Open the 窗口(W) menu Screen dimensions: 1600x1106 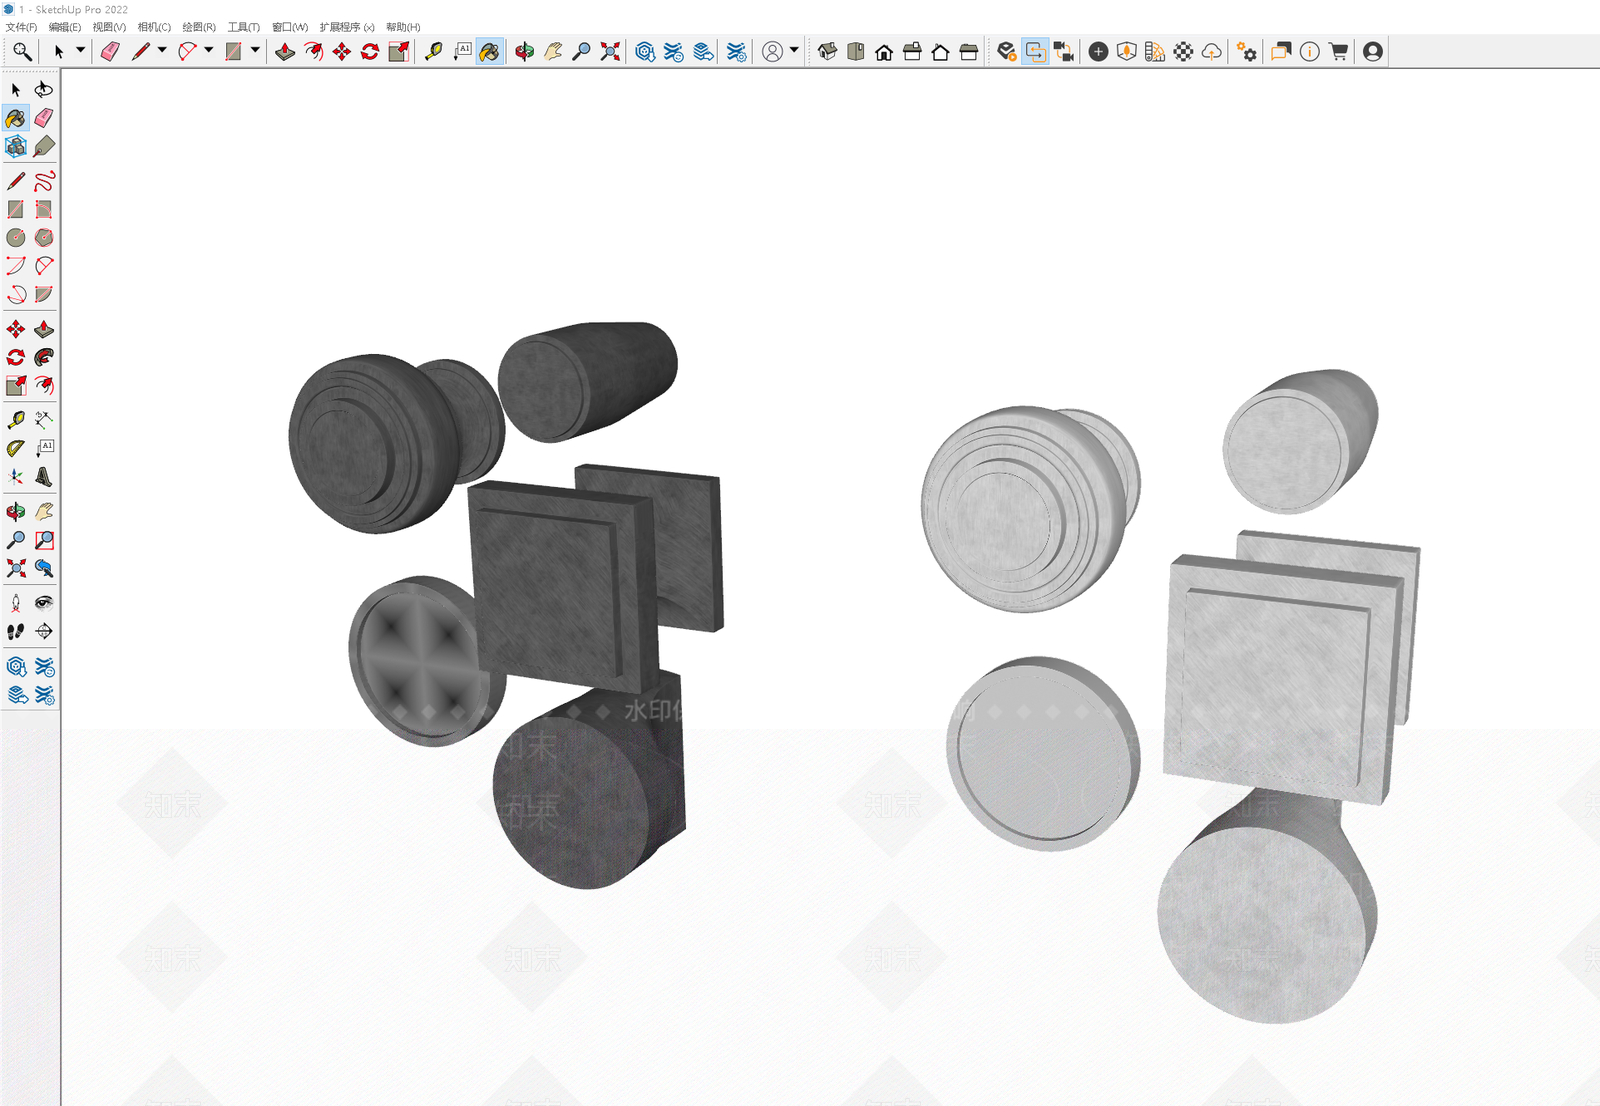(290, 27)
